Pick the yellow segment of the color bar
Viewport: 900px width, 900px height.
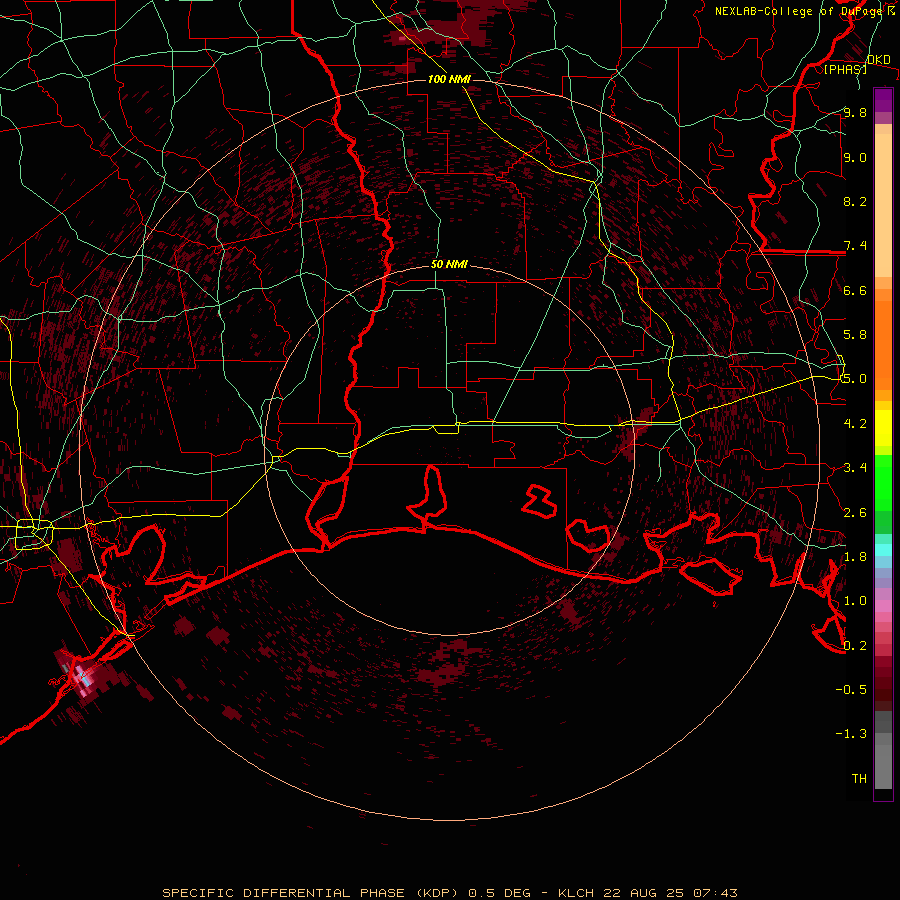[883, 428]
